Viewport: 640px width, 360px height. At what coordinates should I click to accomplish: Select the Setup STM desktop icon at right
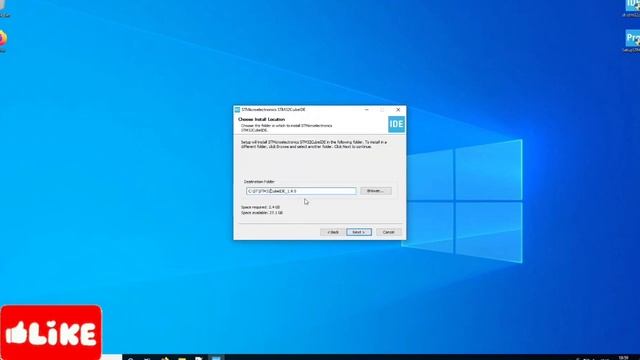(x=631, y=41)
